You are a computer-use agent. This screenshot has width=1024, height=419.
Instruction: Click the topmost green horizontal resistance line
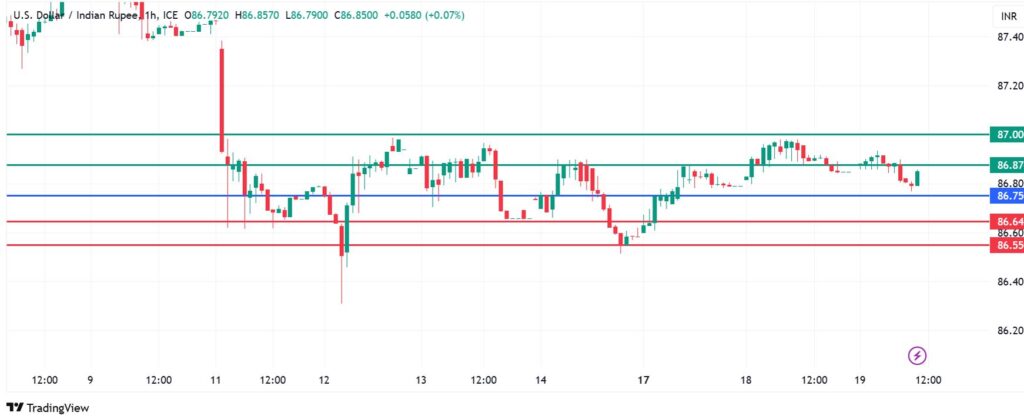(500, 134)
